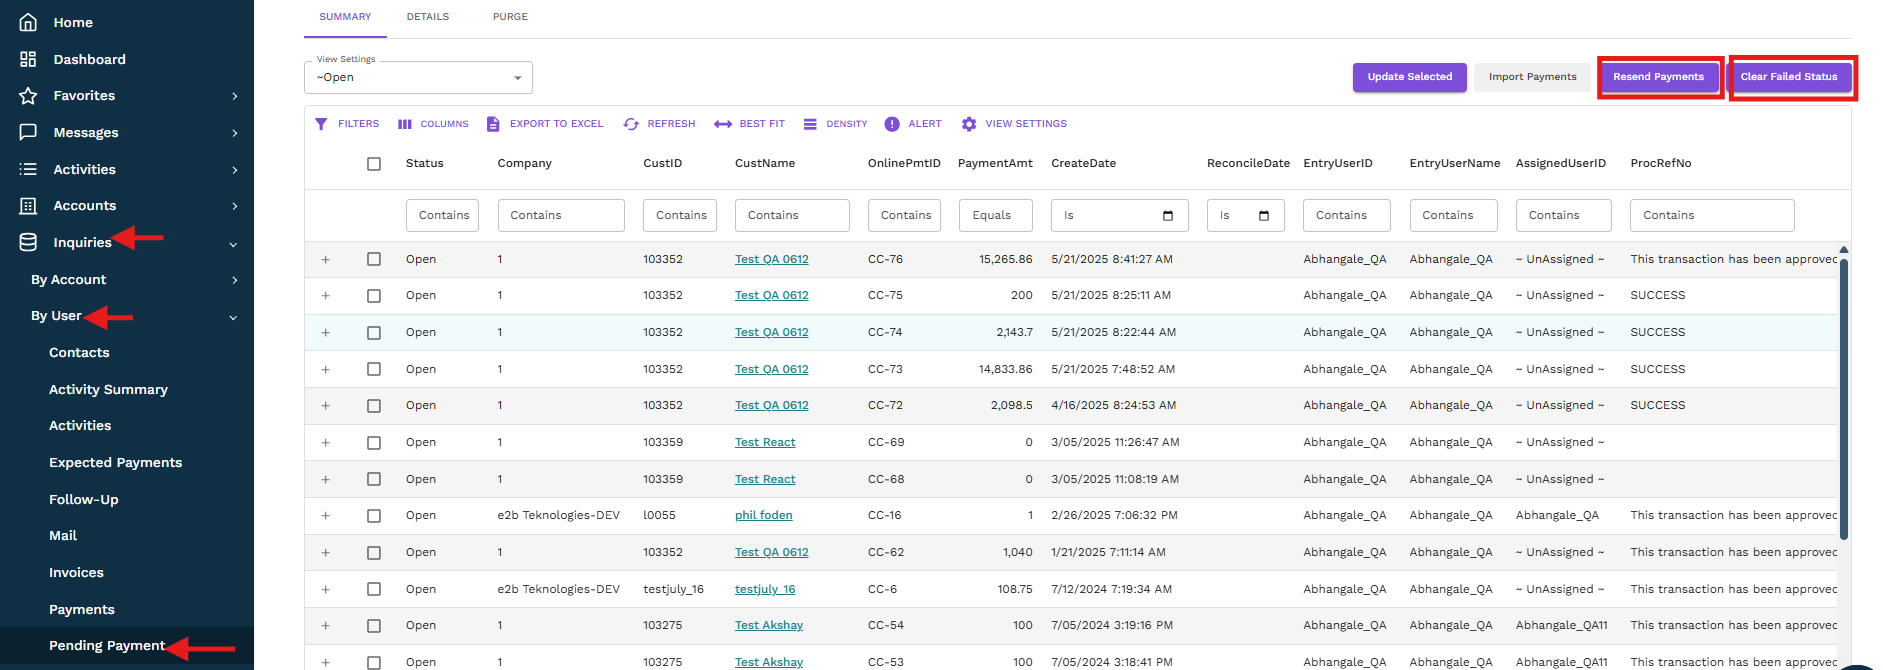Open the Purge tab
1883x670 pixels.
tap(510, 17)
